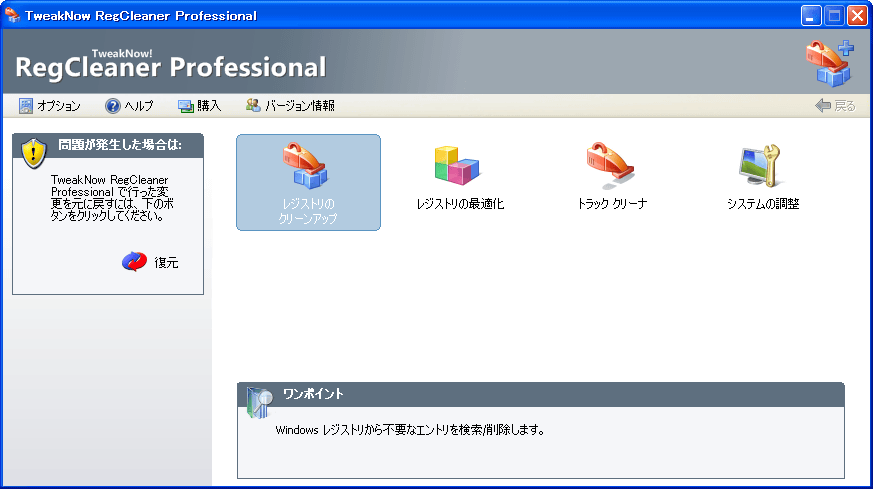The image size is (873, 489).
Task: Minimize the TweakNow RegCleaner window
Action: pyautogui.click(x=811, y=16)
